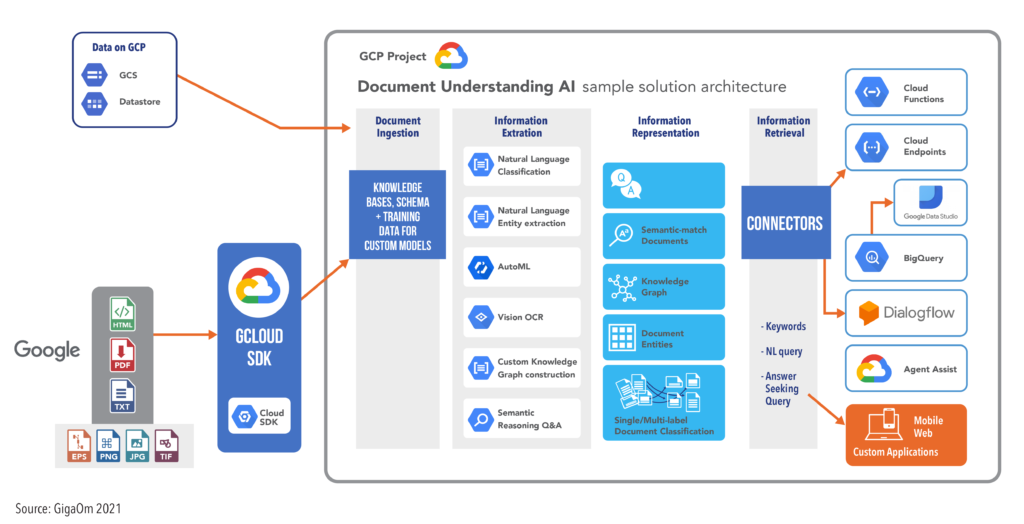The image size is (1024, 524).
Task: Click the Custom Applications orange box label
Action: 895,452
